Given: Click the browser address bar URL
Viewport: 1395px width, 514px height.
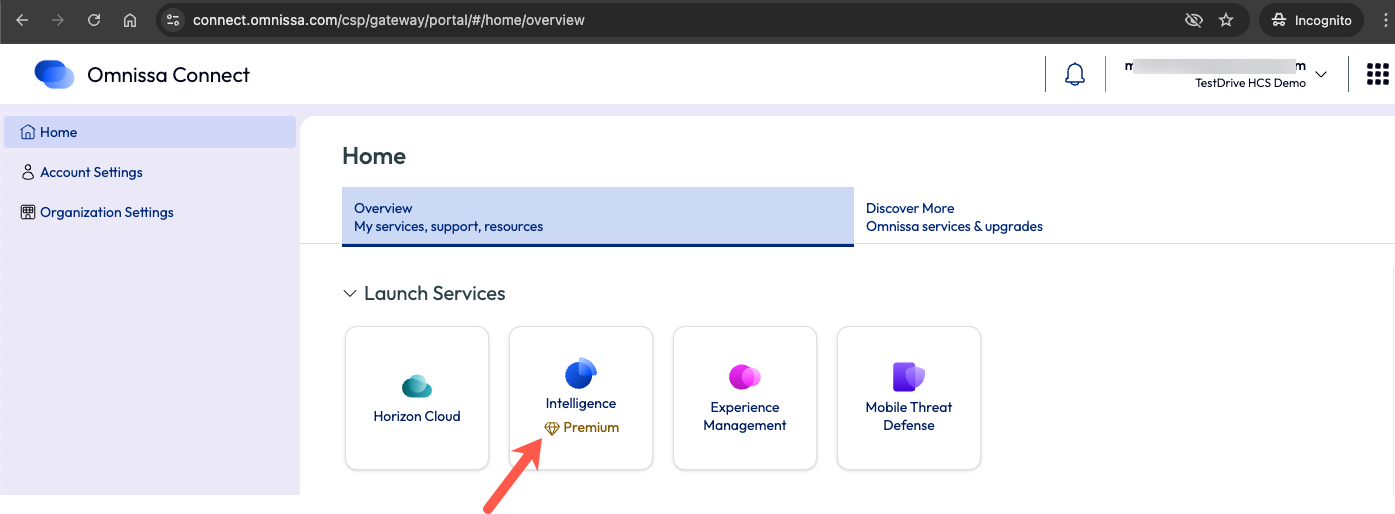Looking at the screenshot, I should 389,20.
